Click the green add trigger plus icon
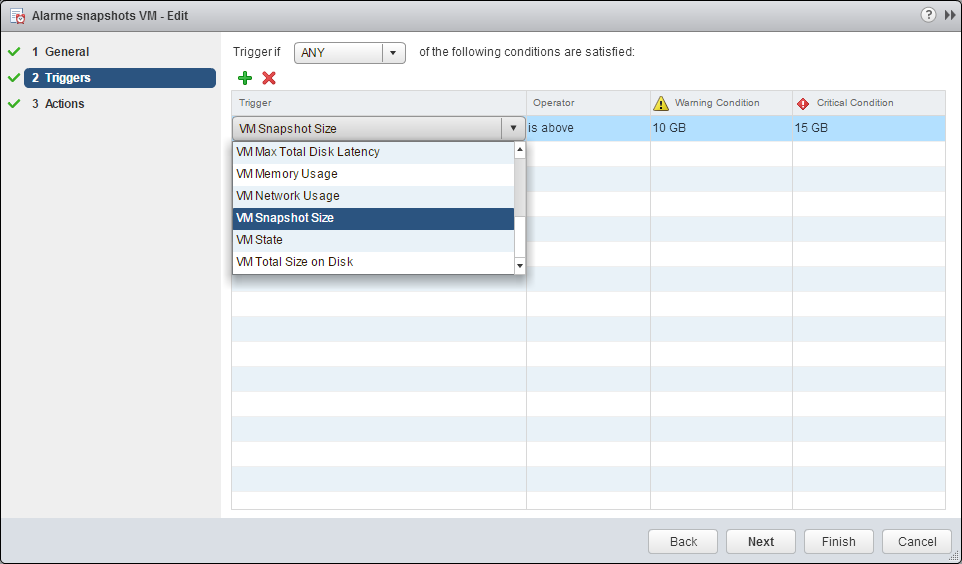The height and width of the screenshot is (564, 962). 245,78
